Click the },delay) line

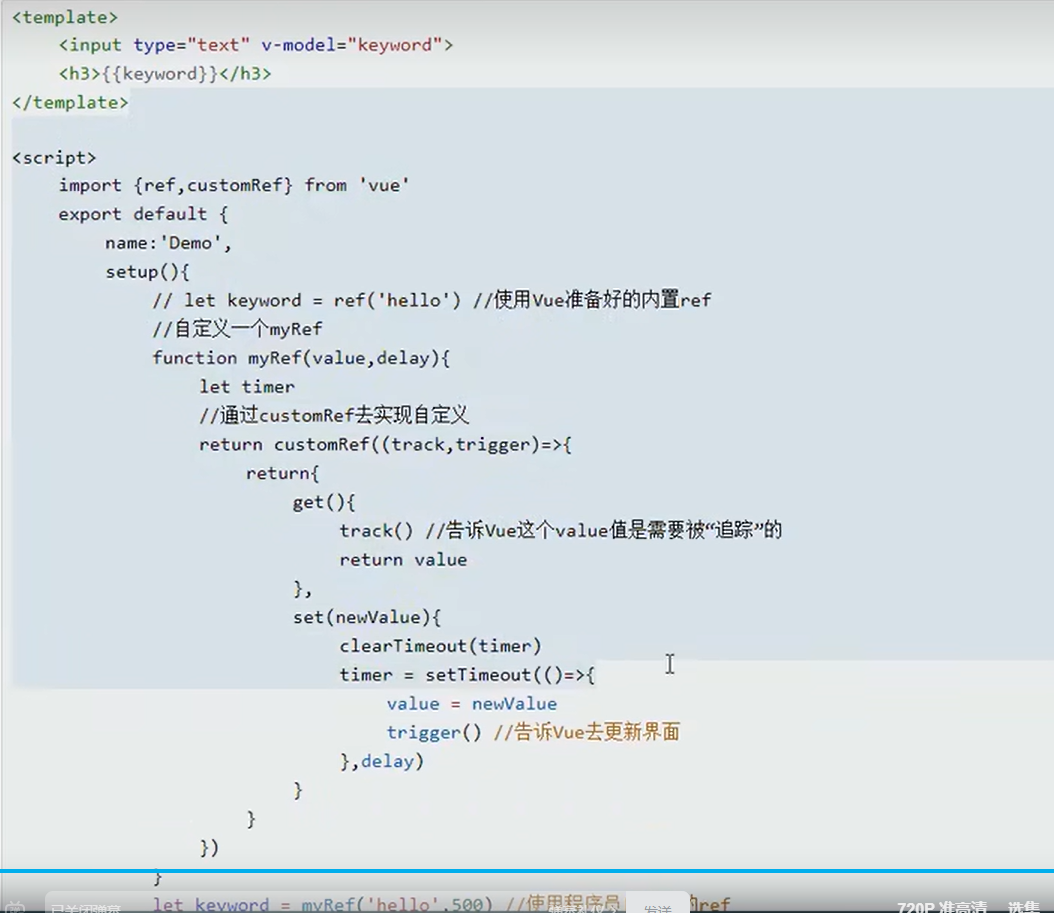point(382,762)
